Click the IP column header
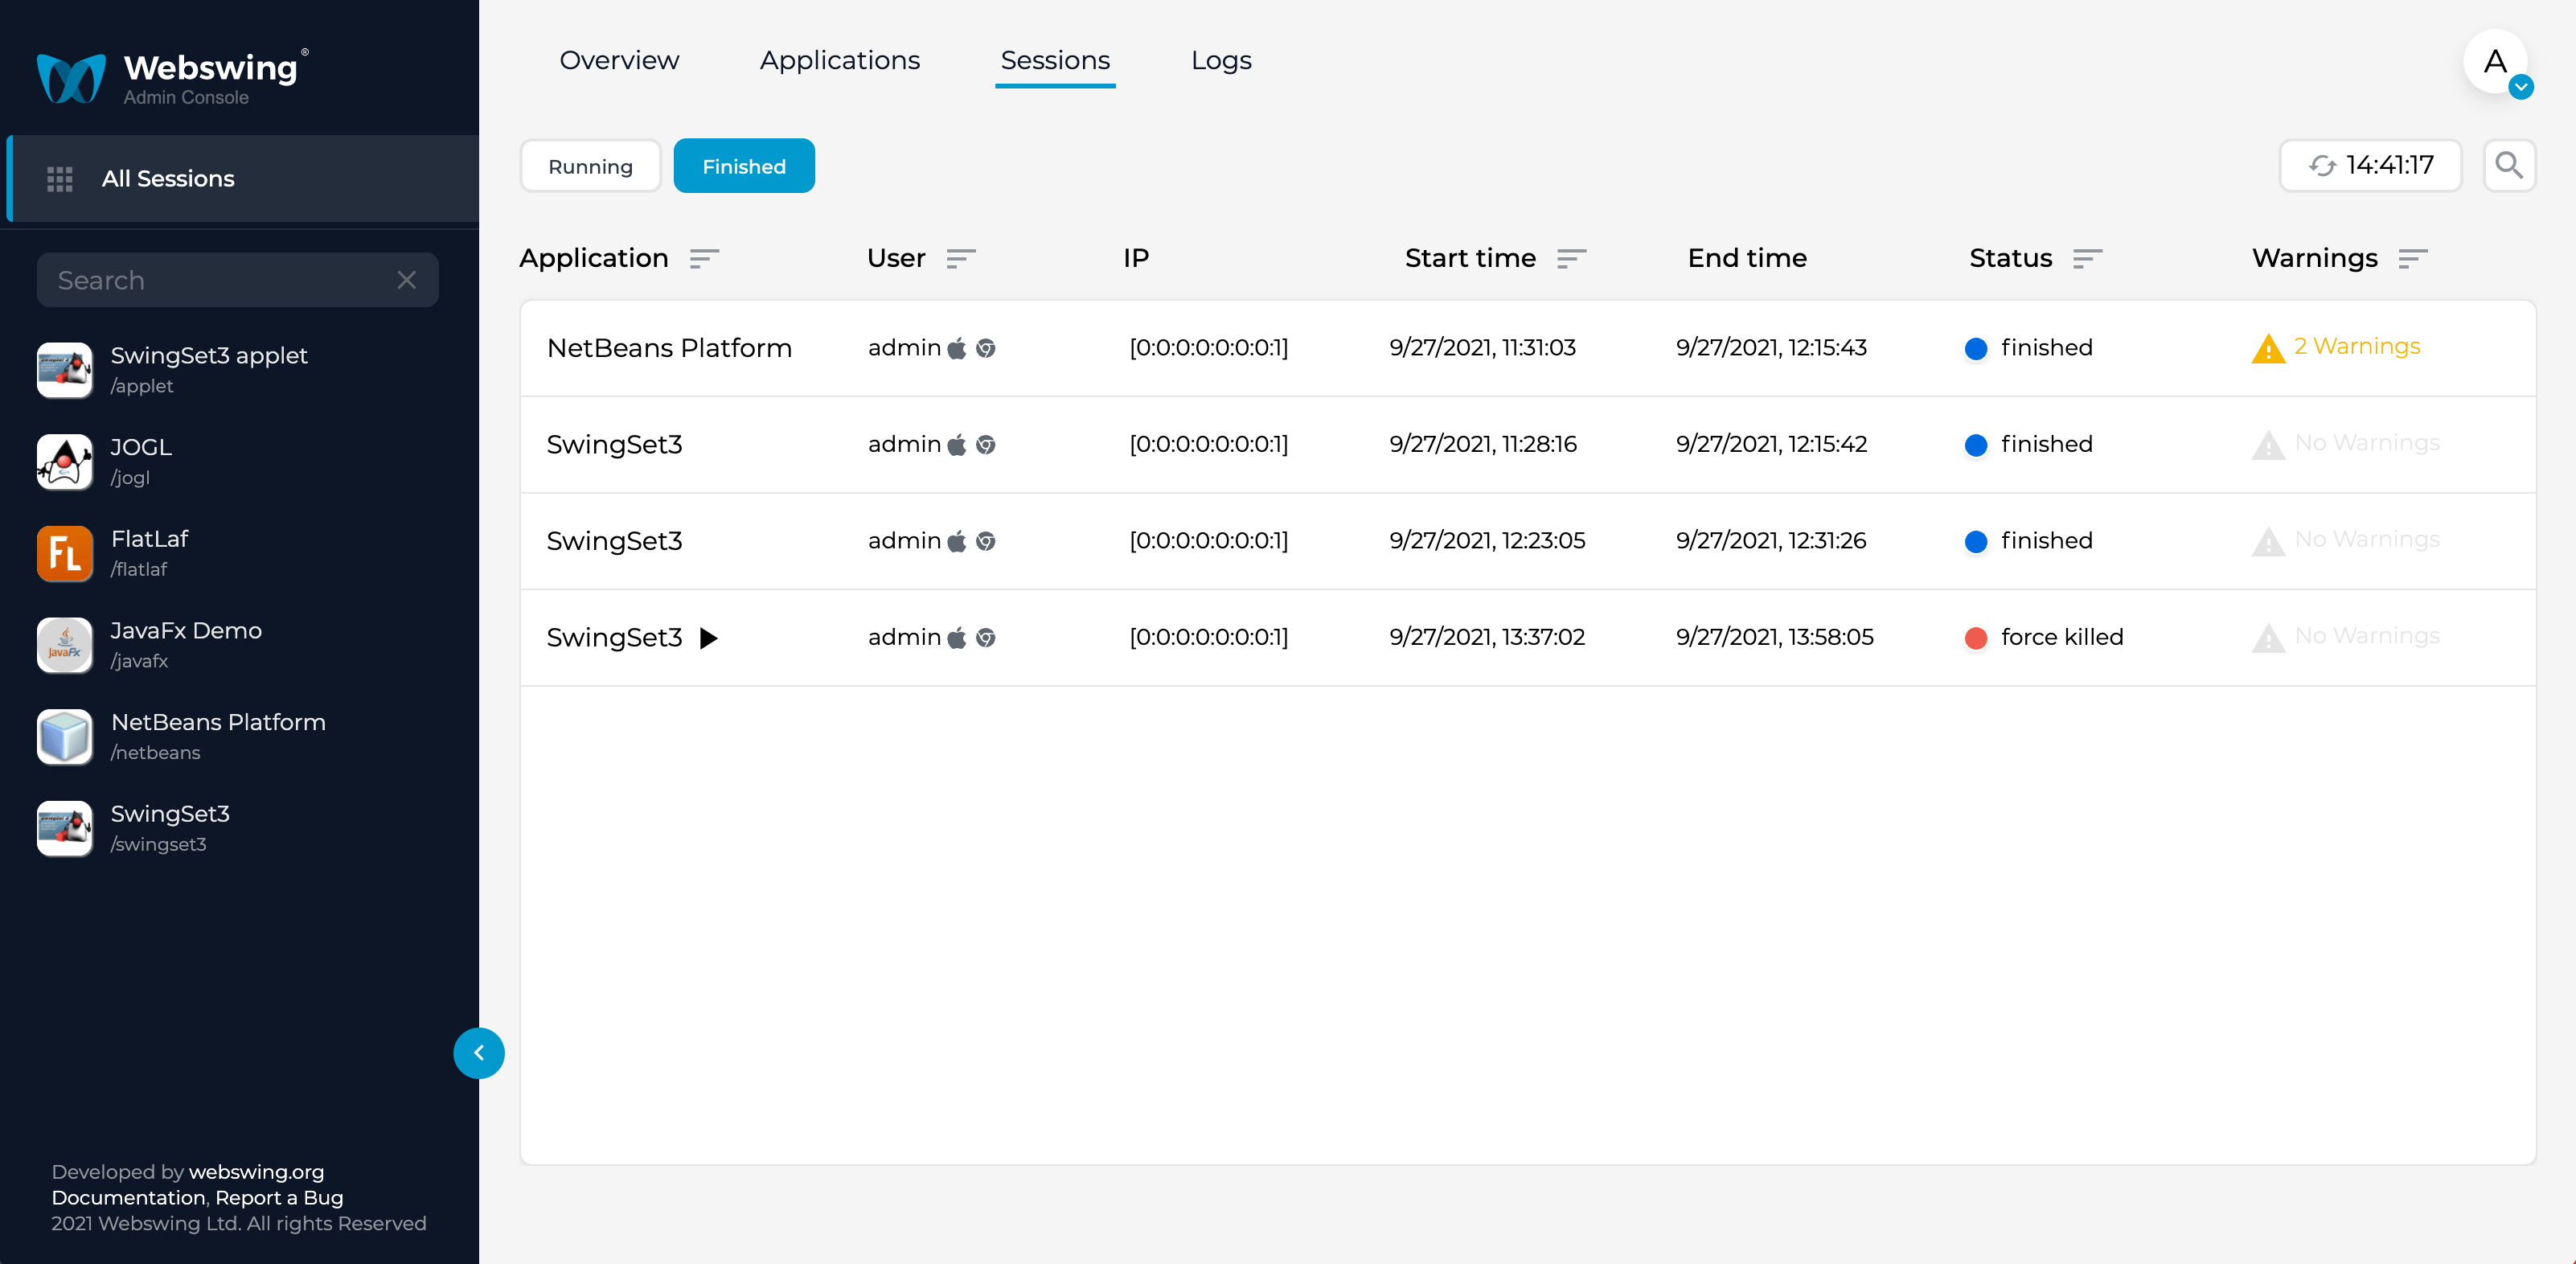The image size is (2576, 1264). pyautogui.click(x=1136, y=258)
